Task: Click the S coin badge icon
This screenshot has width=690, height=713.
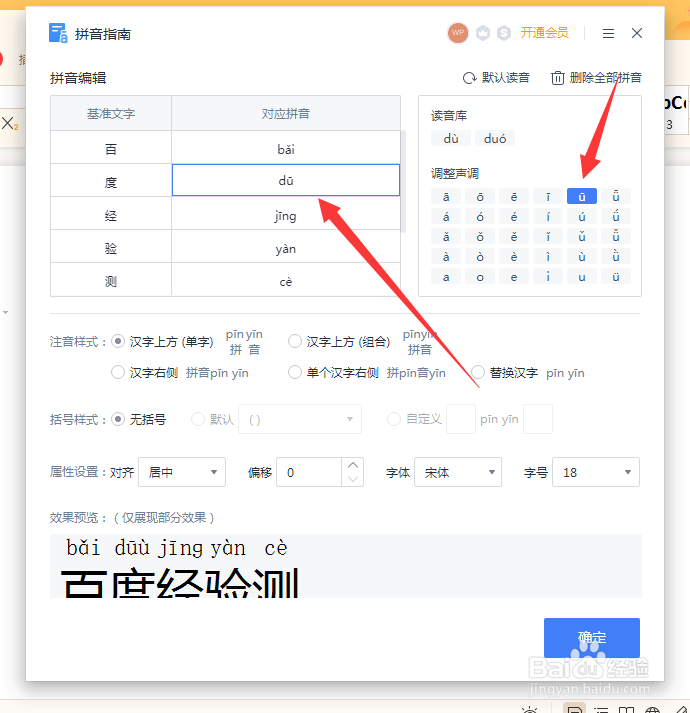Action: pyautogui.click(x=504, y=33)
